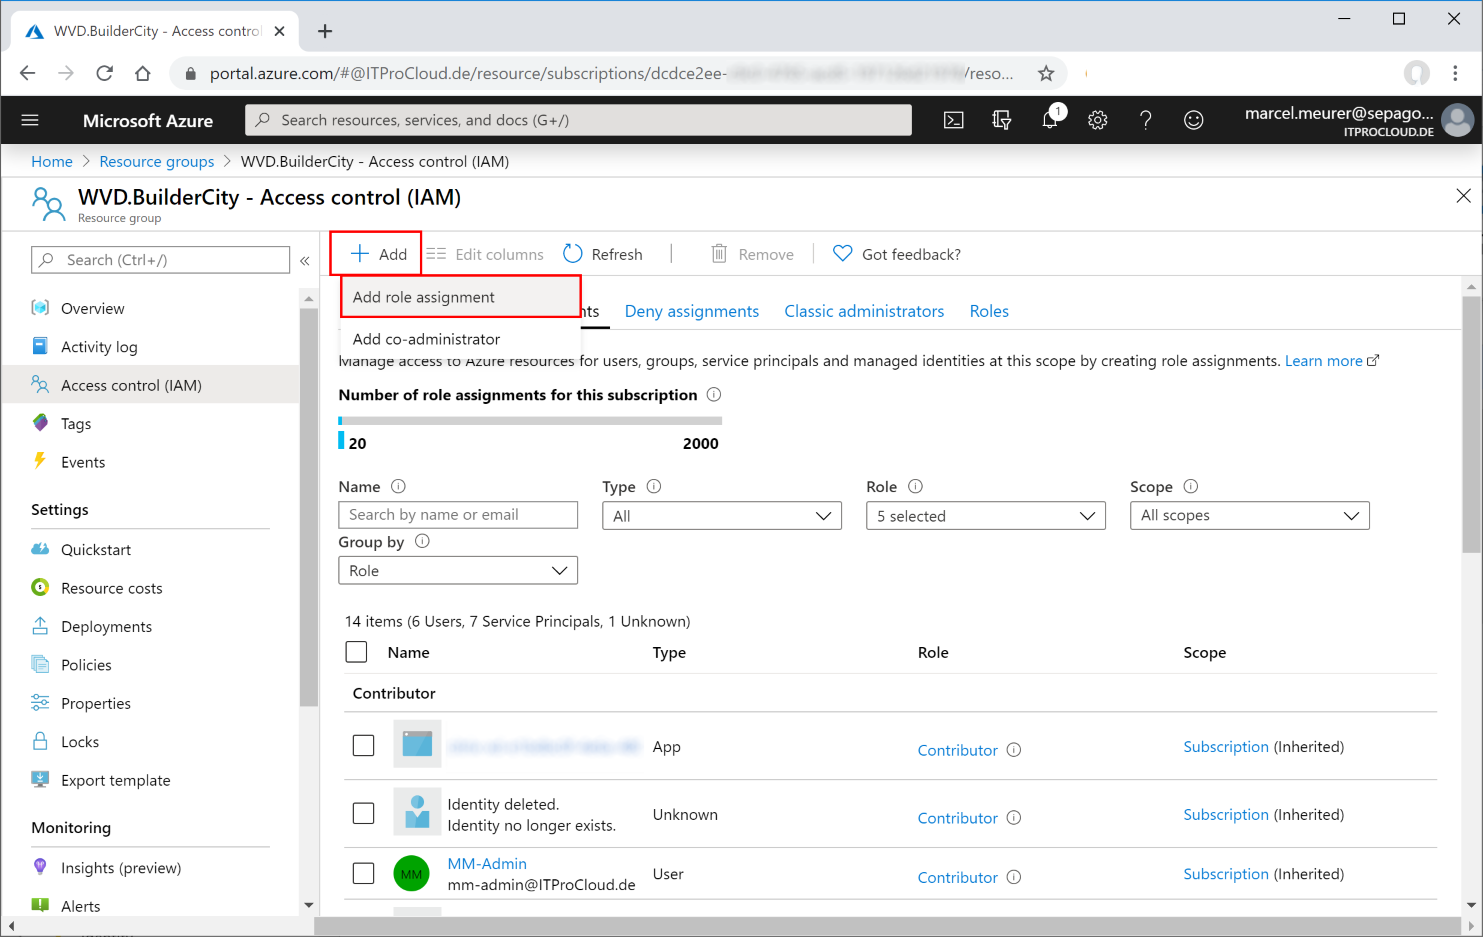
Task: Open a new browser tab
Action: (x=325, y=31)
